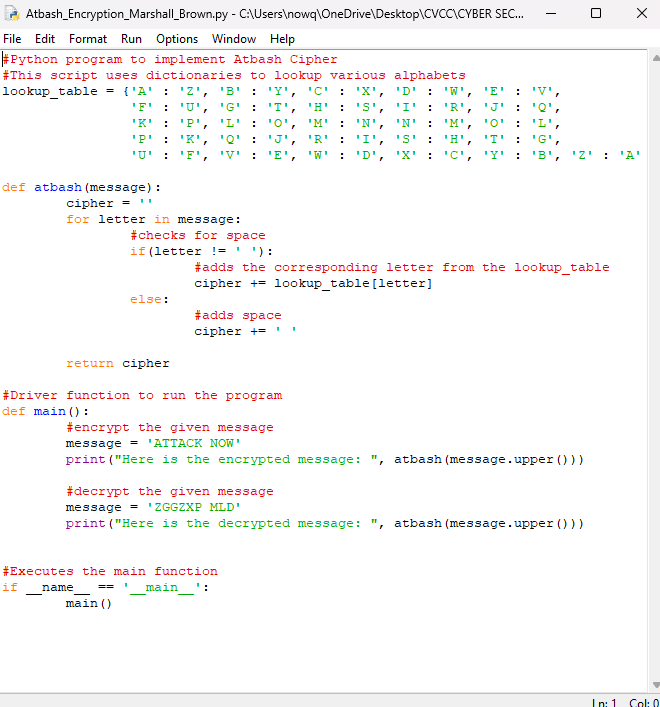The width and height of the screenshot is (660, 707).
Task: Click the 'return cipher' line
Action: [x=118, y=363]
